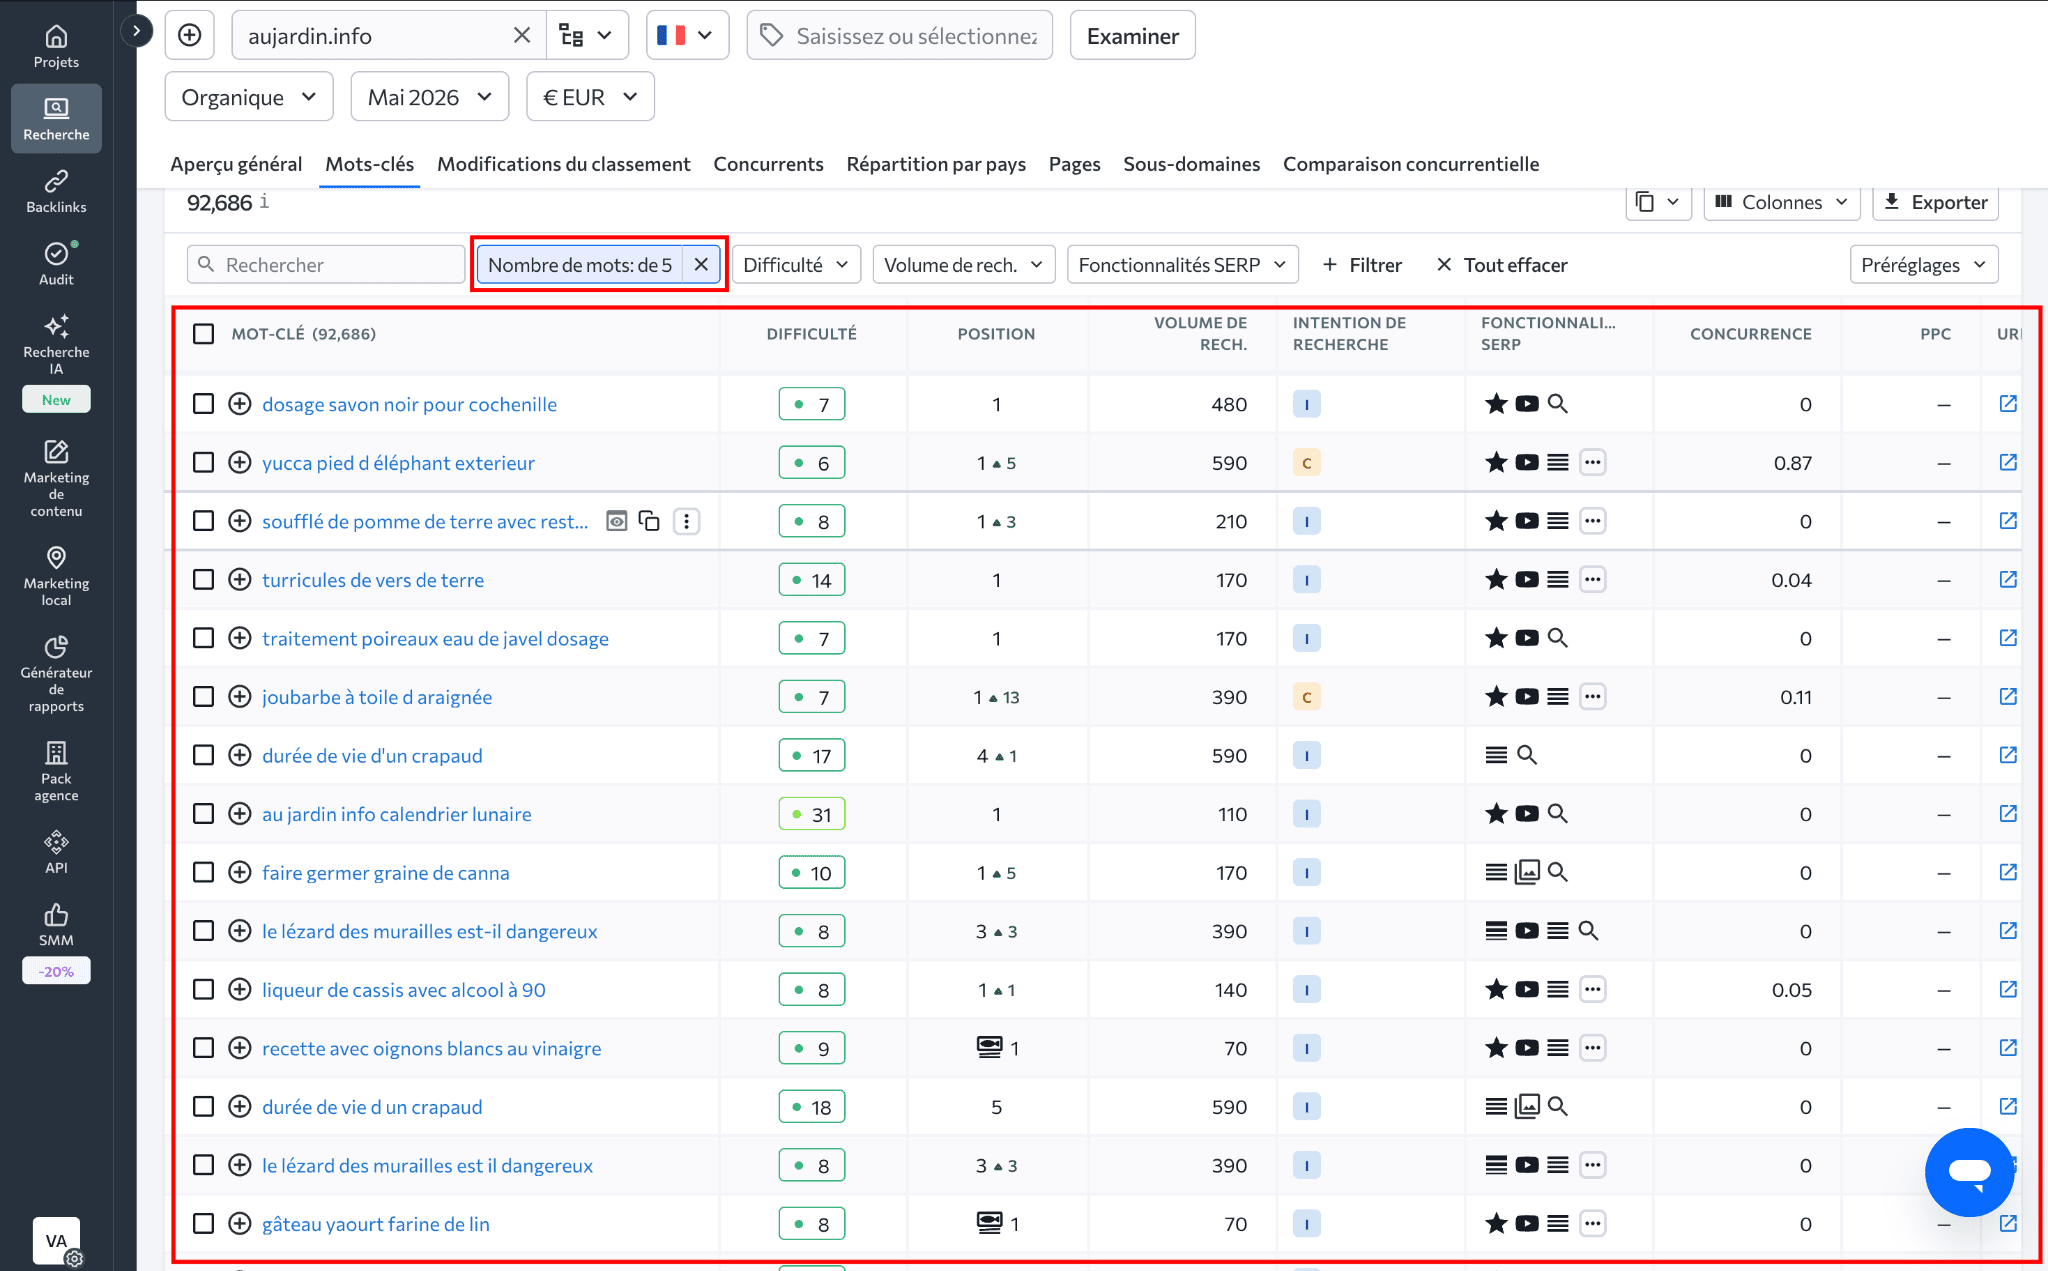View SERP snapshot for soufflé de pomme row
The width and height of the screenshot is (2048, 1271).
pyautogui.click(x=617, y=521)
